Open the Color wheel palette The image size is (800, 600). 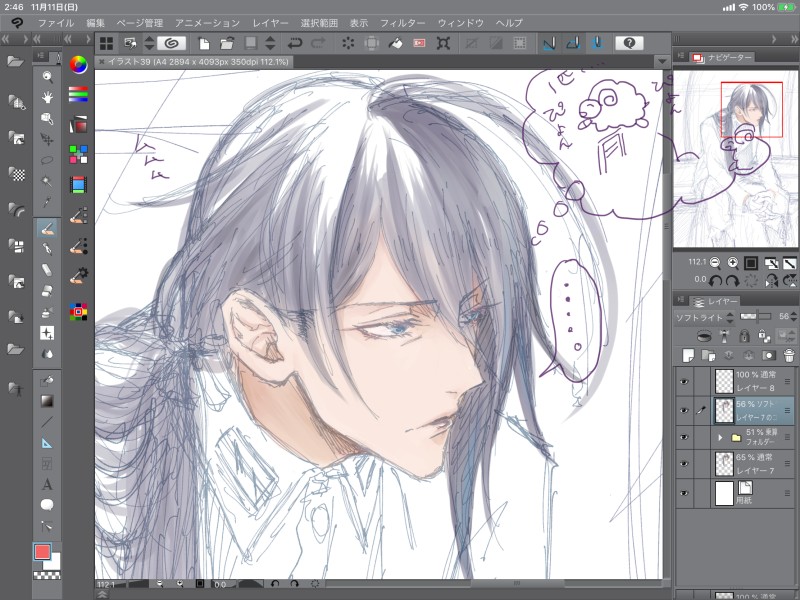[79, 65]
